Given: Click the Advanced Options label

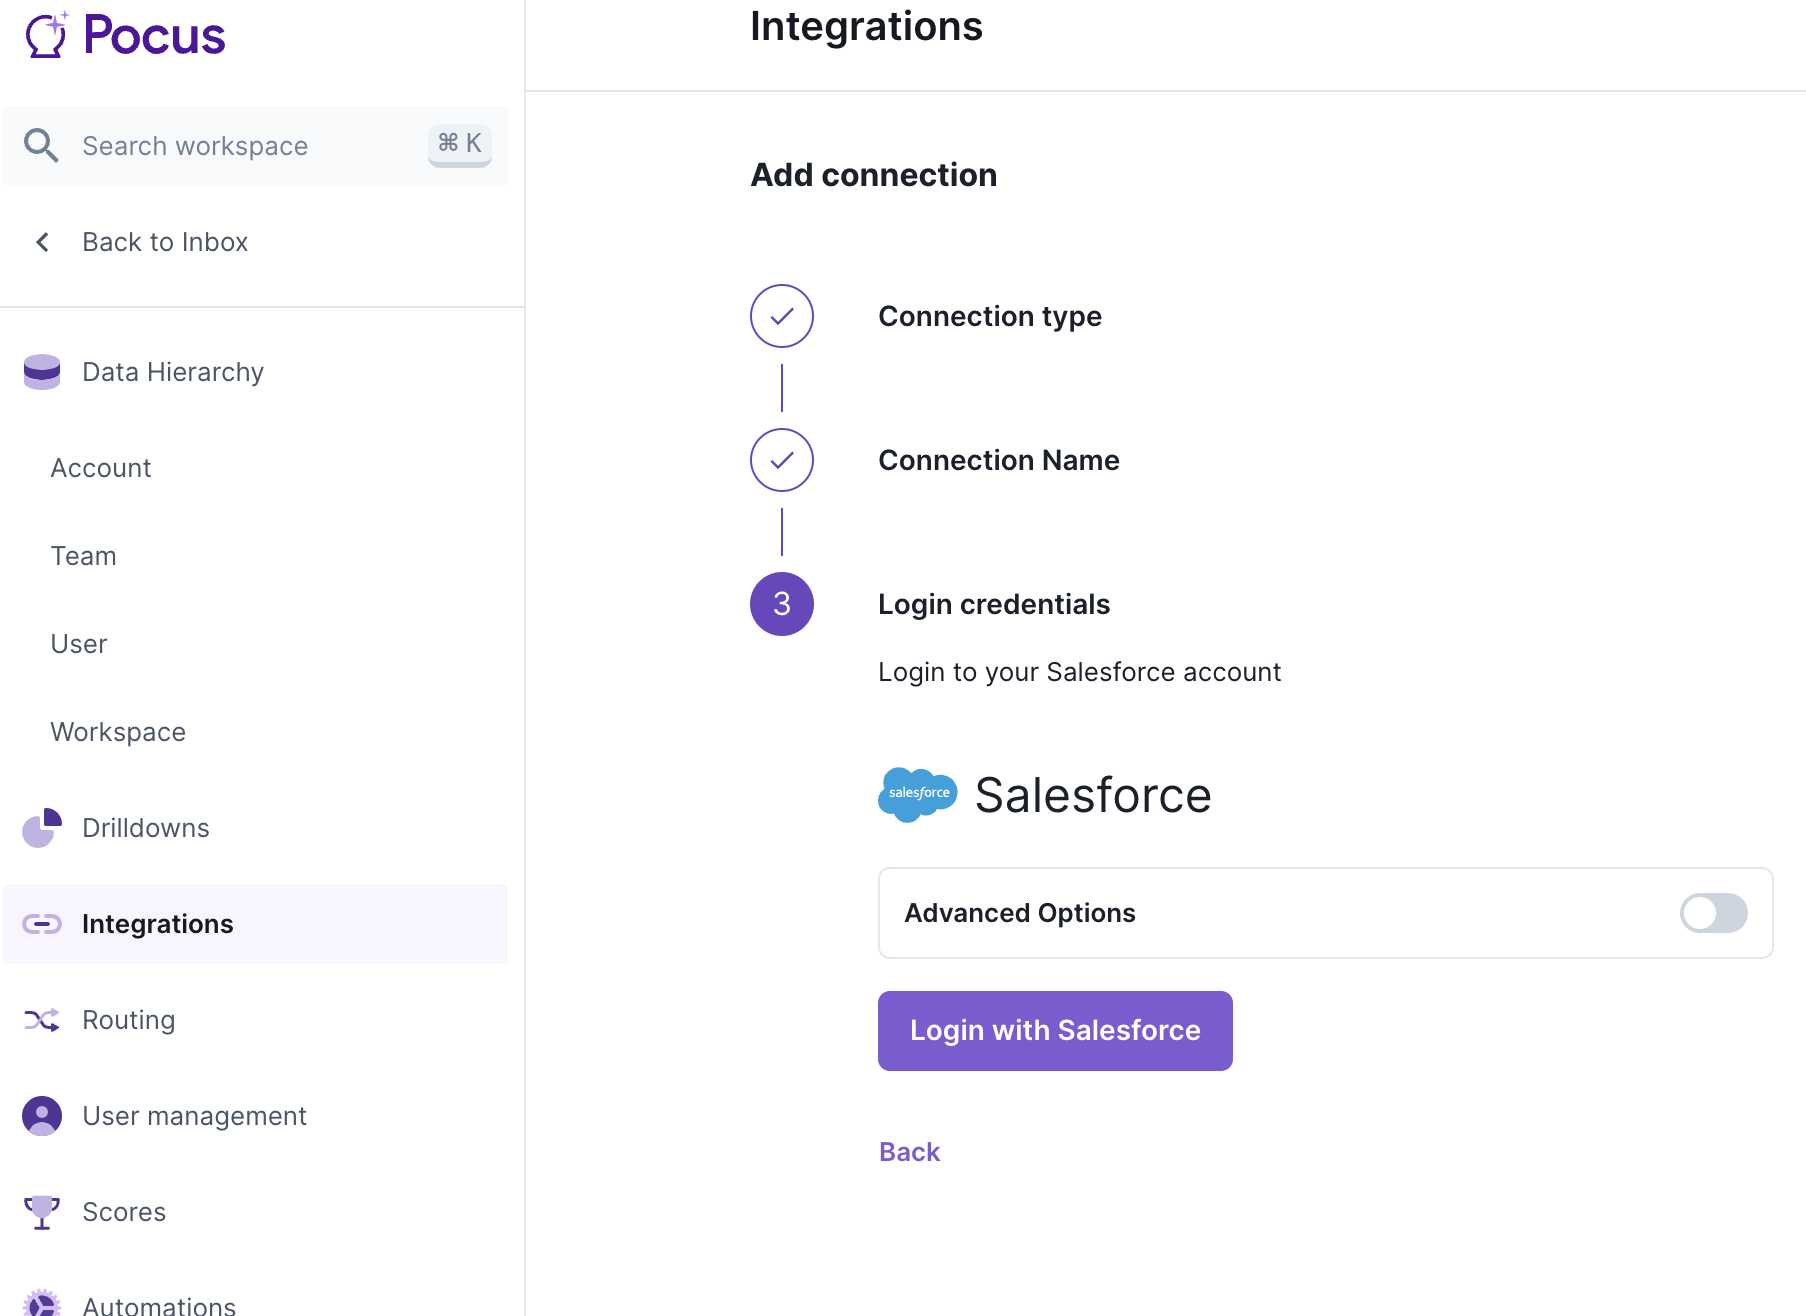Looking at the screenshot, I should [x=1020, y=913].
